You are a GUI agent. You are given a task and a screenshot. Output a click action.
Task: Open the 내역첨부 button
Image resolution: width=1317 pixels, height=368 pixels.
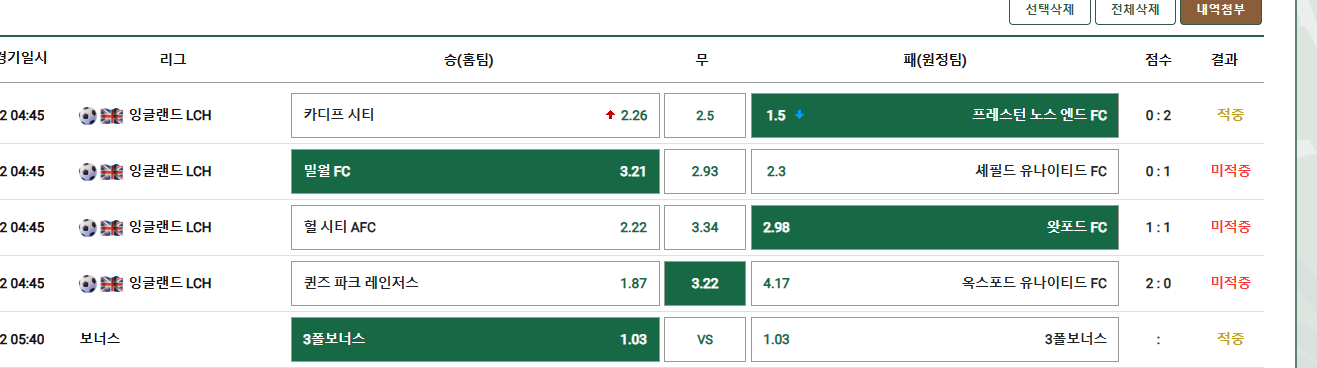[1221, 10]
